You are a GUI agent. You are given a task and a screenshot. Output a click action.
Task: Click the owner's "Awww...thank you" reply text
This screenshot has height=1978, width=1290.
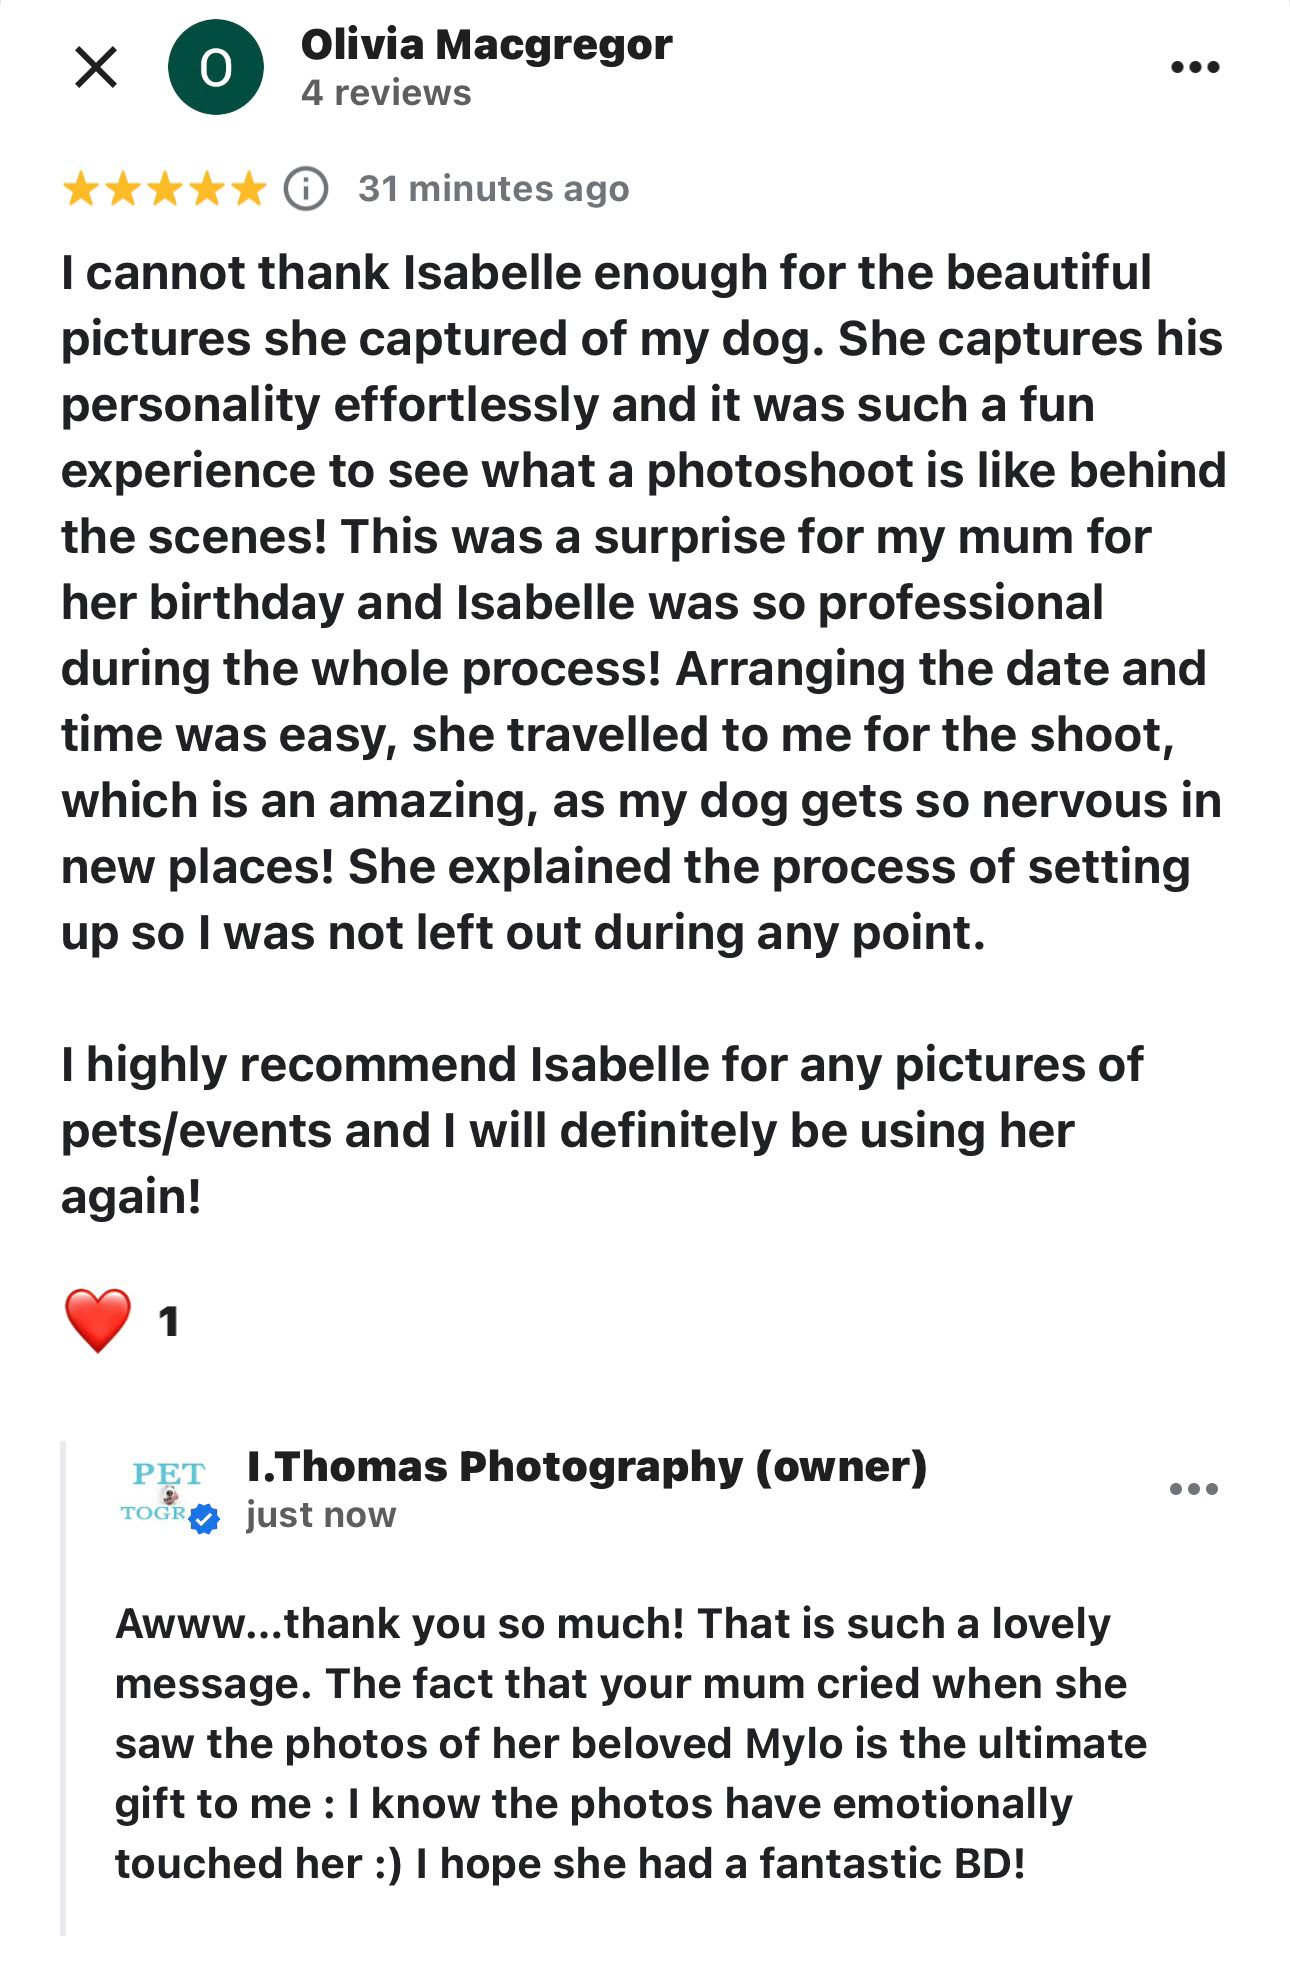(x=630, y=1743)
